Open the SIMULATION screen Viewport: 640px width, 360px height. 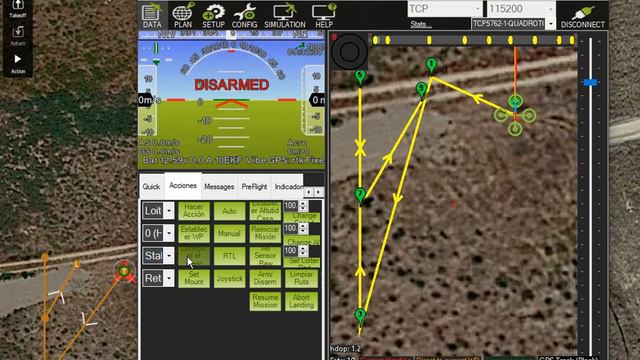coord(284,15)
